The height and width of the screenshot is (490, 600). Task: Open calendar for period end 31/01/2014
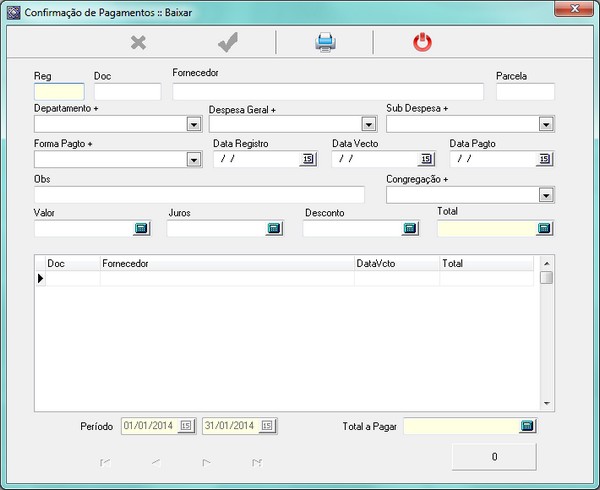(267, 426)
